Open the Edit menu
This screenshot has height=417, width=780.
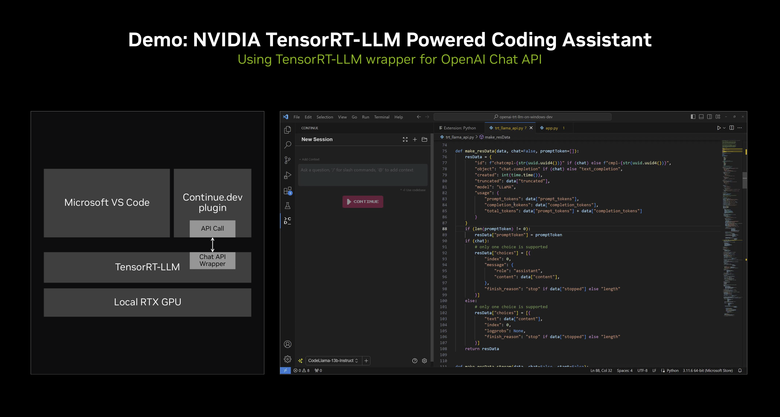308,117
